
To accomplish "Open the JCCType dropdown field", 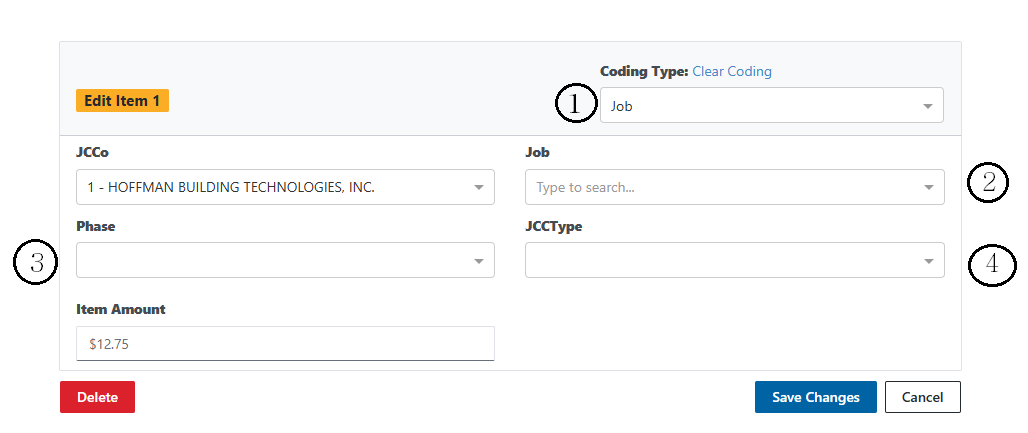I will [x=720, y=260].
